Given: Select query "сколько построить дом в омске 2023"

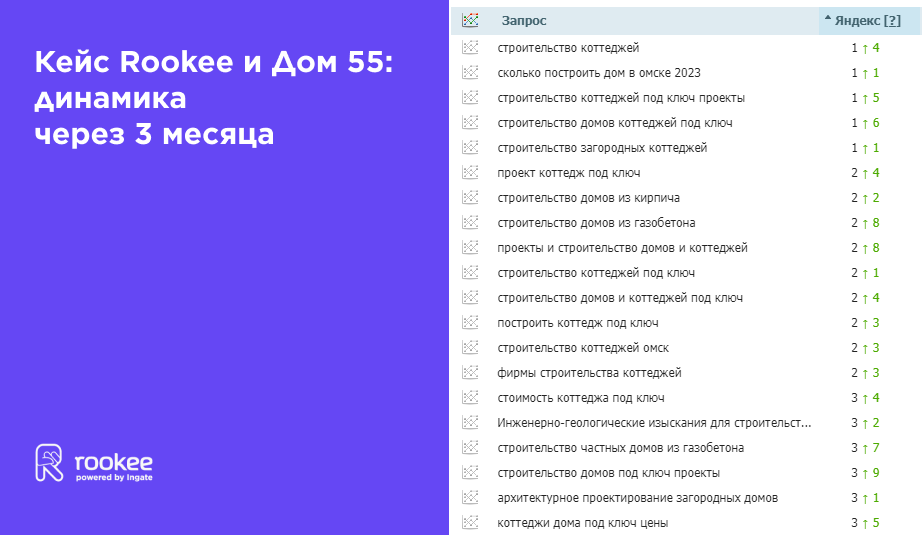Looking at the screenshot, I should pos(599,73).
